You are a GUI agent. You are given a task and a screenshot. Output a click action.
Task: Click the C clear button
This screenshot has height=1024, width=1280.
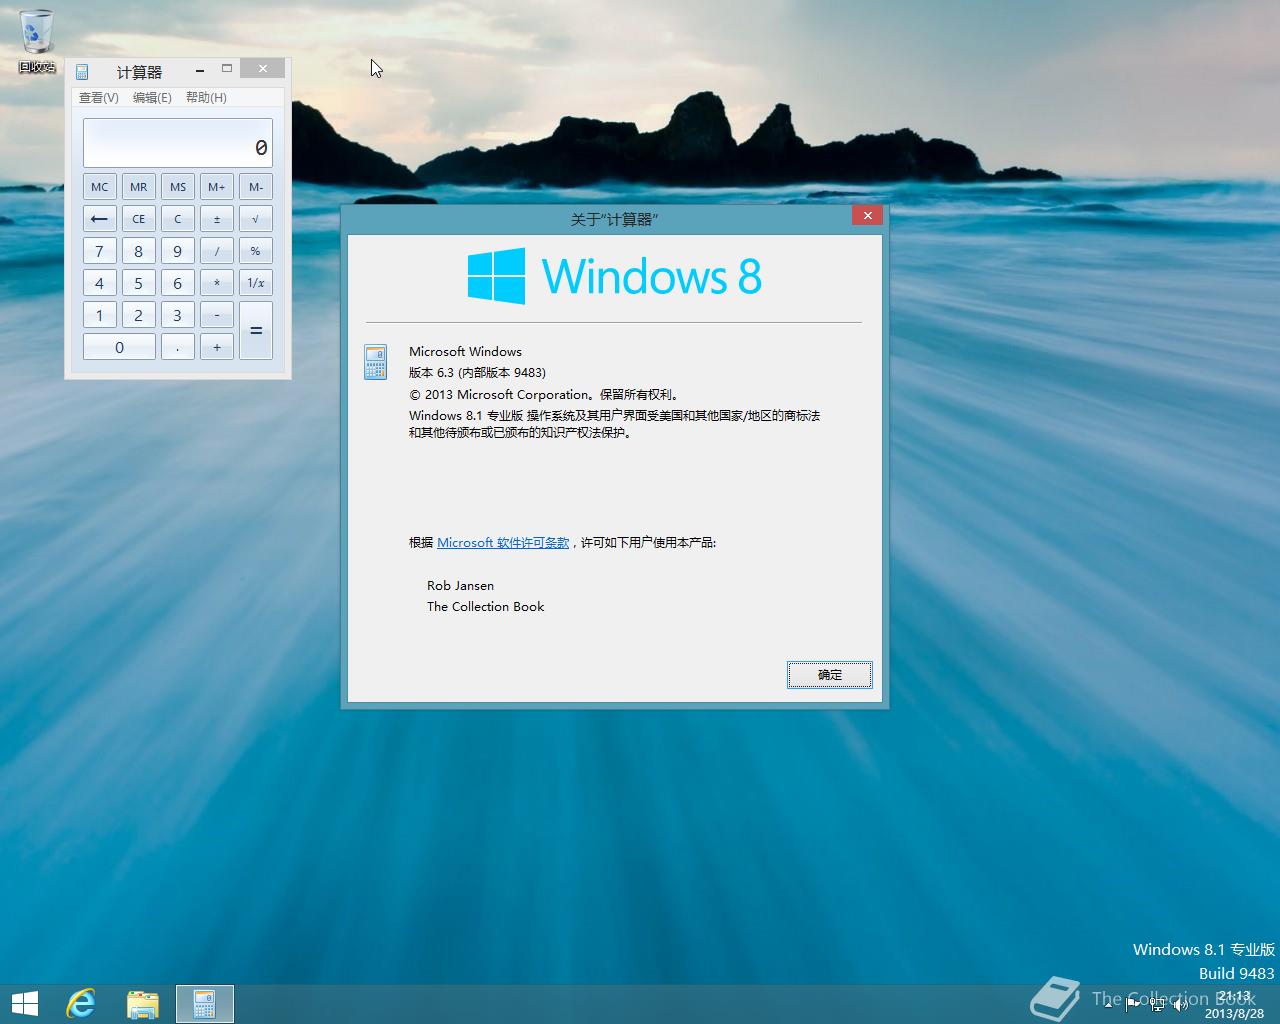point(178,219)
